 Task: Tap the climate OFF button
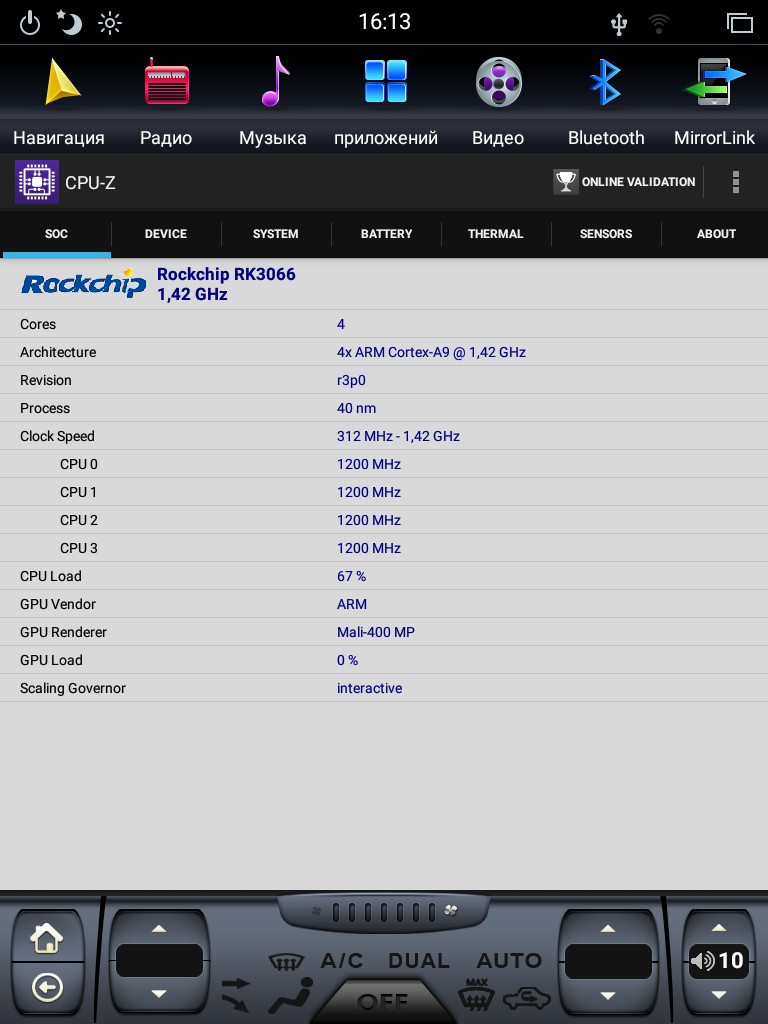coord(383,1002)
